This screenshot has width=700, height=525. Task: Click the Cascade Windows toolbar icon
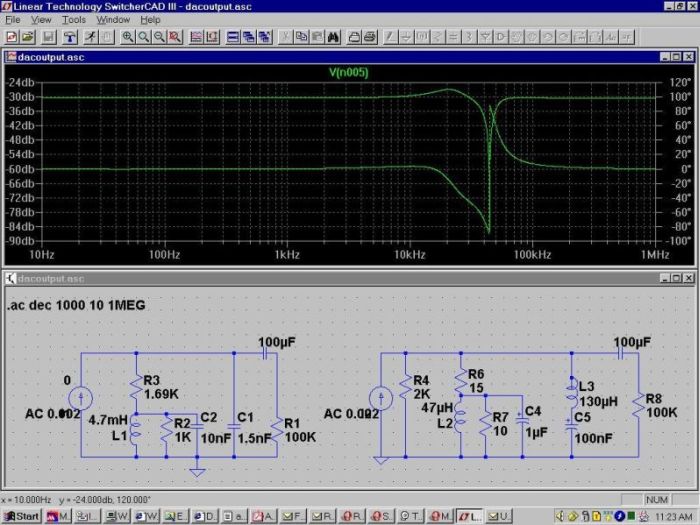[247, 37]
